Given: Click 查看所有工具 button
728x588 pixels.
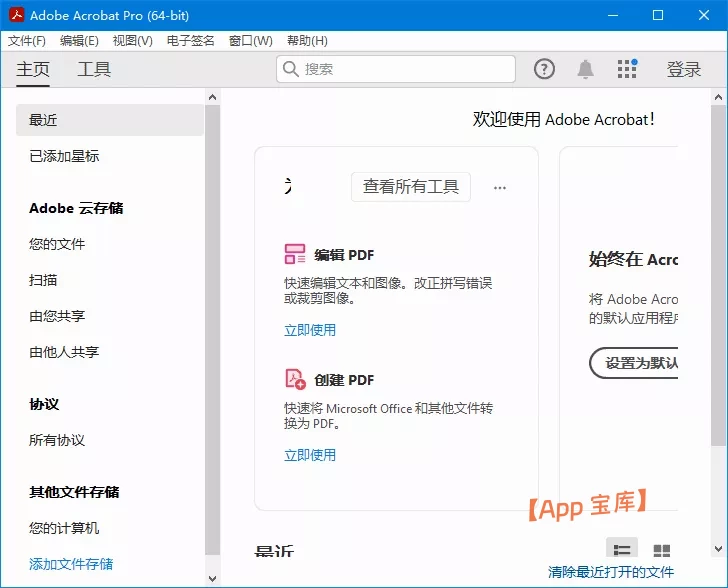Looking at the screenshot, I should point(411,187).
